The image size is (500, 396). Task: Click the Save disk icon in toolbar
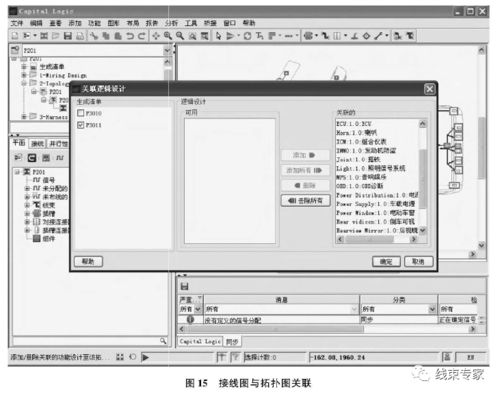[x=68, y=36]
